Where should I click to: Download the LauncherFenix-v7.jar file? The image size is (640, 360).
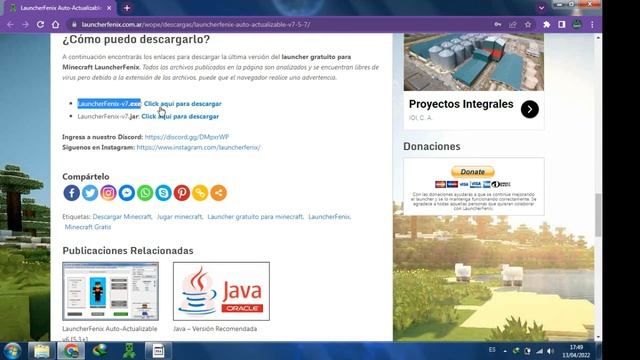(x=180, y=116)
